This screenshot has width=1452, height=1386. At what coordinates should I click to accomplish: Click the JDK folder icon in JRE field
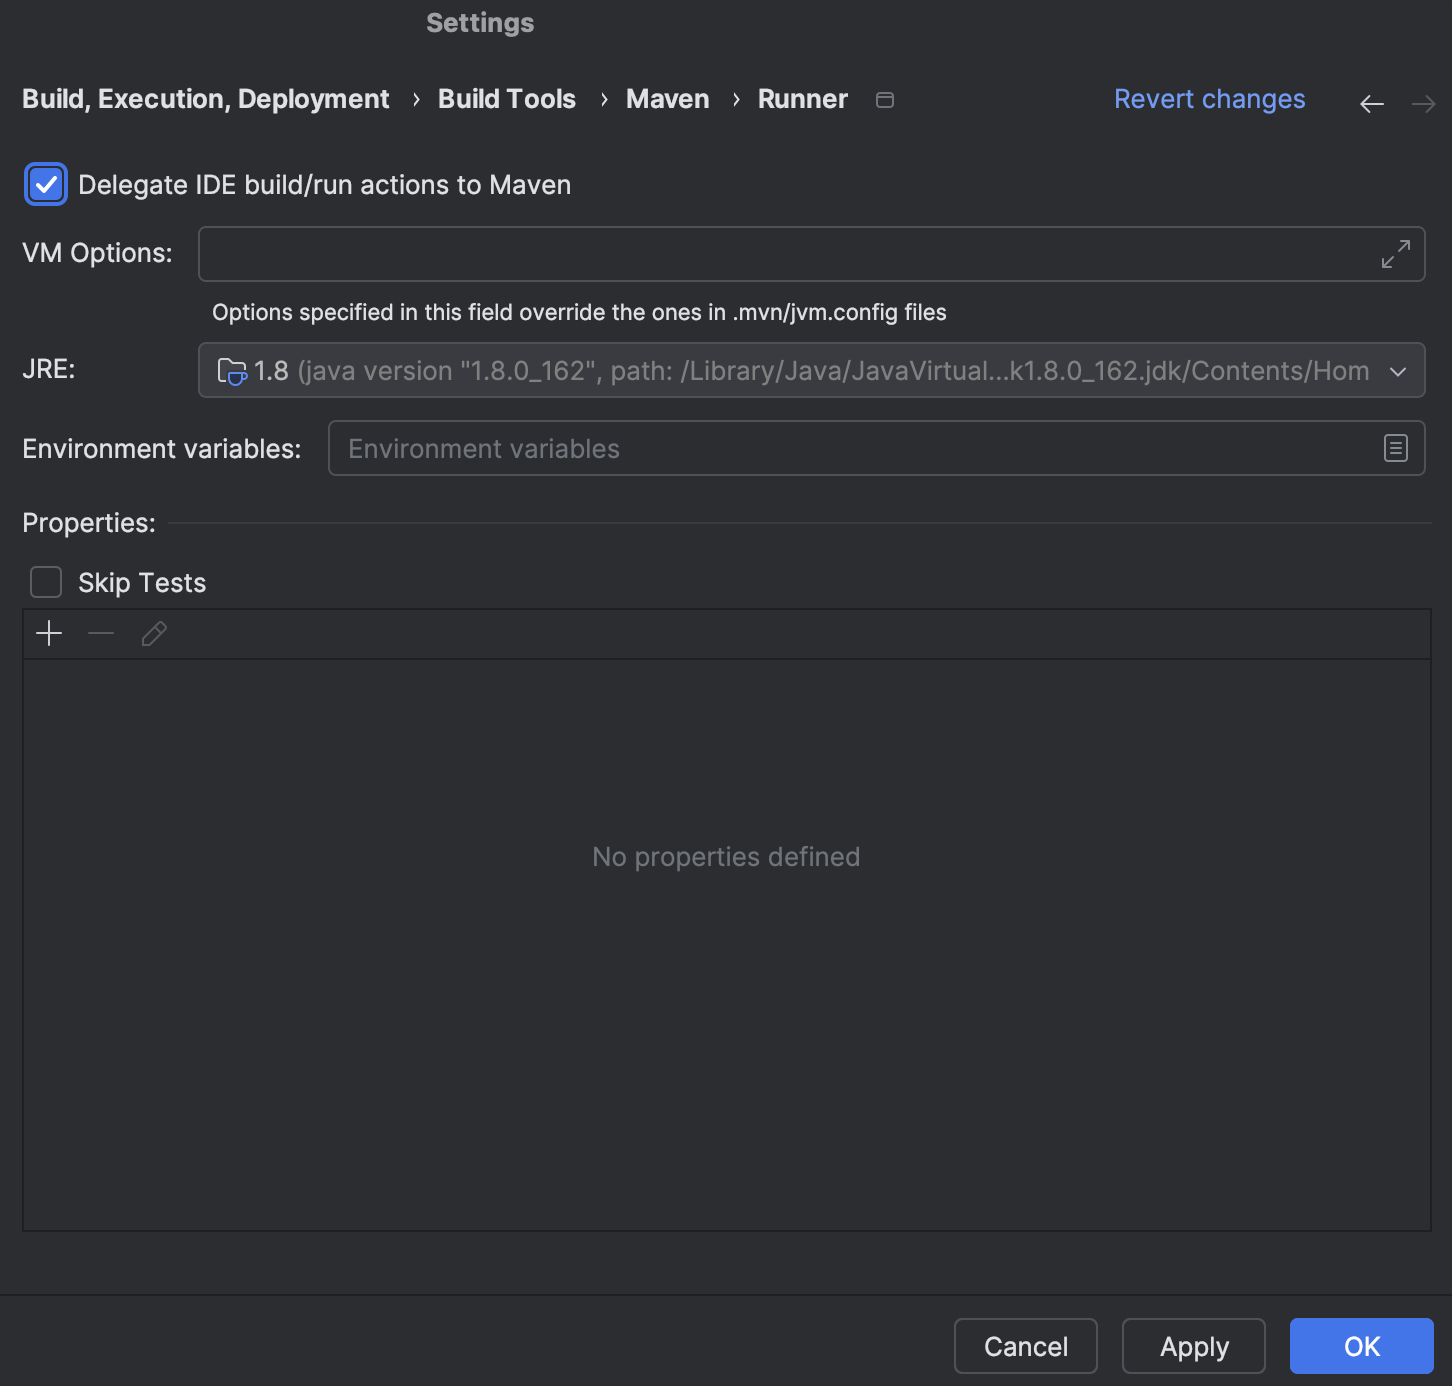(x=233, y=370)
